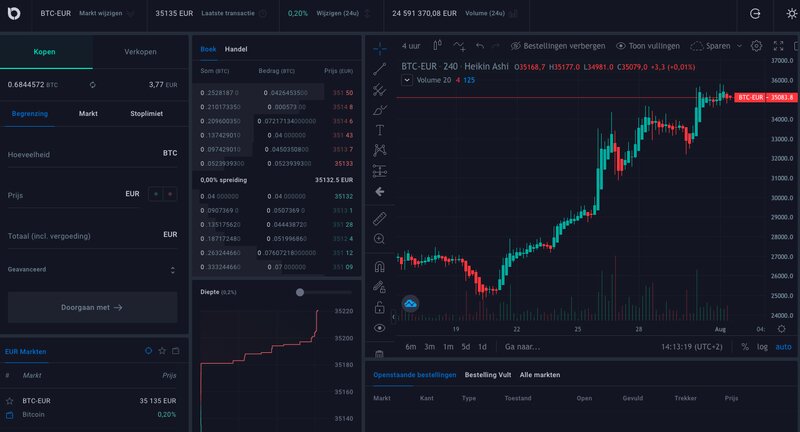The width and height of the screenshot is (800, 432).
Task: Click the circle icon in EUR Markten header
Action: point(148,351)
